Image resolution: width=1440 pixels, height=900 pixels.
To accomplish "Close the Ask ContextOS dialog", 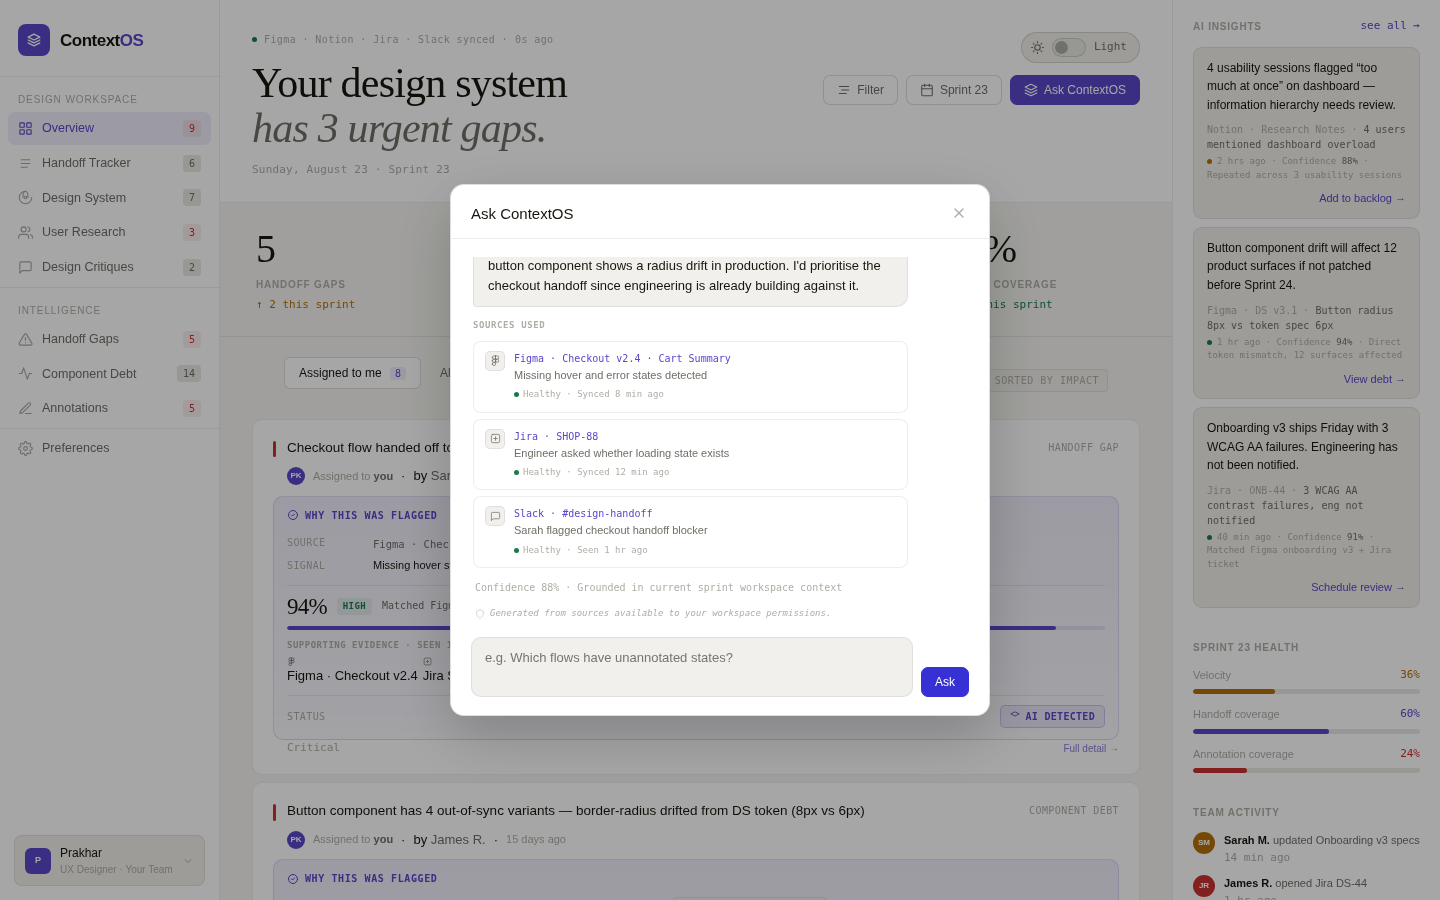I will pos(959,213).
